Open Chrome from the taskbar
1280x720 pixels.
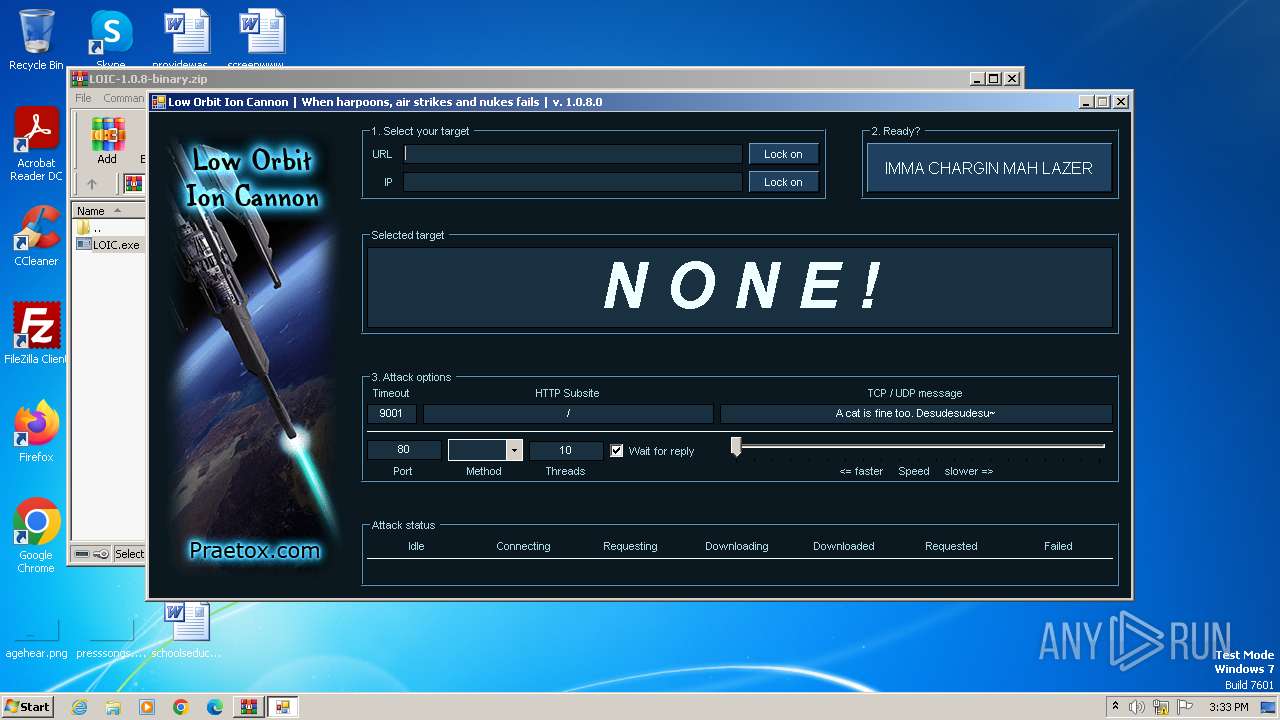pos(181,707)
